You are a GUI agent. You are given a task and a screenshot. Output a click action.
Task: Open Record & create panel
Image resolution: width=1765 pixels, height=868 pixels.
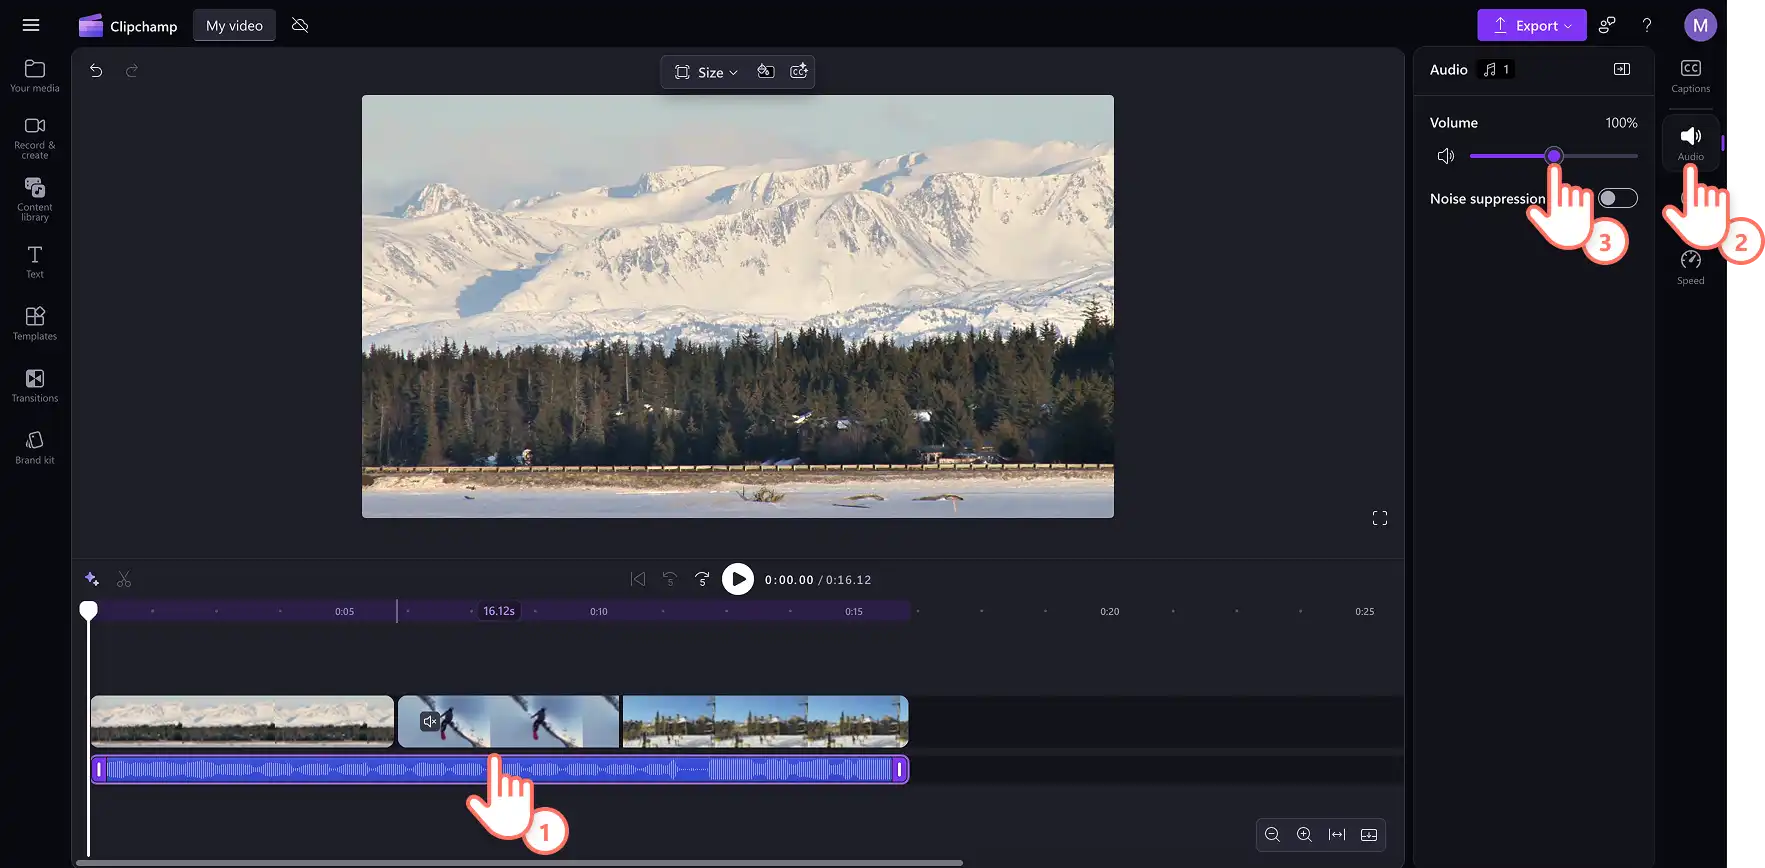coord(35,138)
